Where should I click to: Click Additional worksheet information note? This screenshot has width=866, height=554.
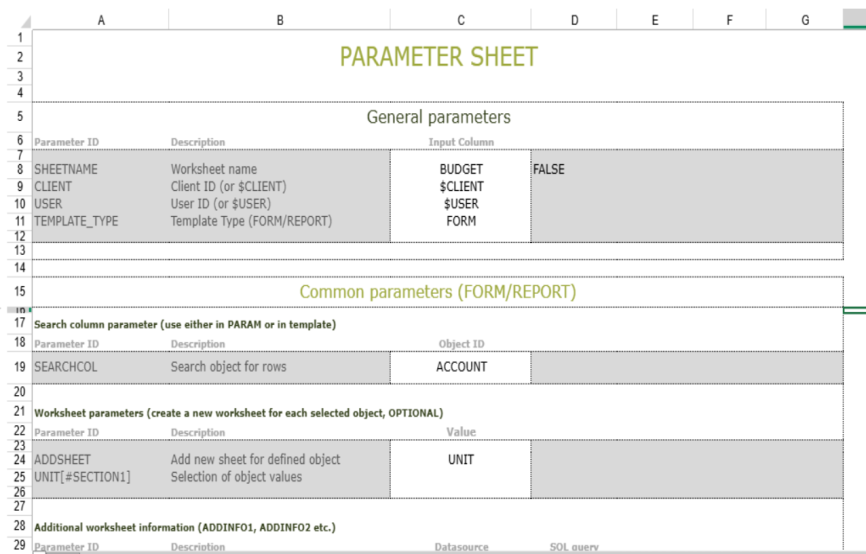(185, 527)
